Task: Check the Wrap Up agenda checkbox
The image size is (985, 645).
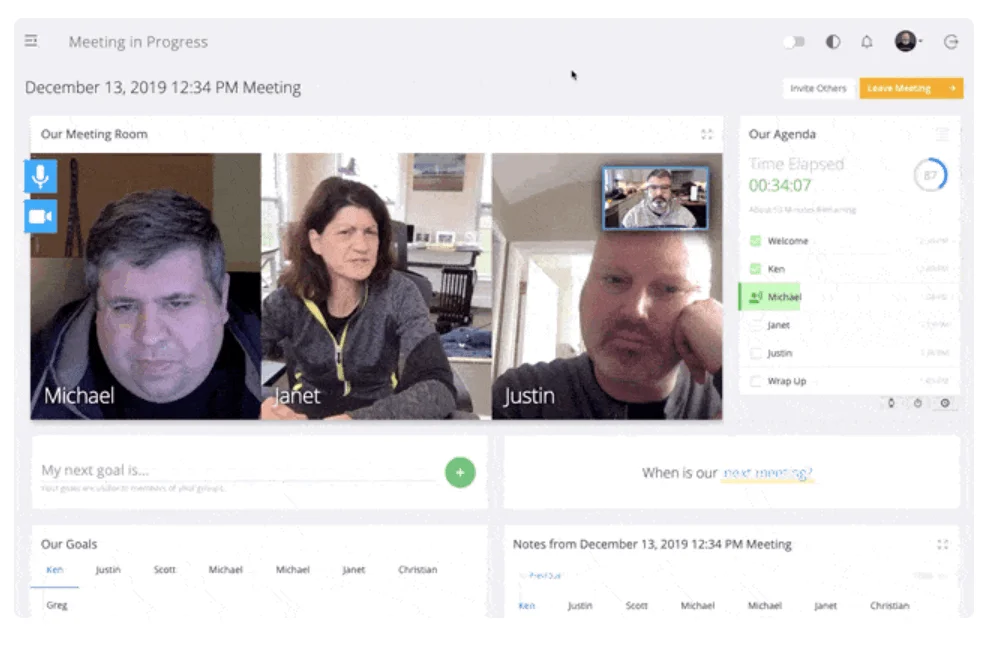Action: click(x=756, y=381)
